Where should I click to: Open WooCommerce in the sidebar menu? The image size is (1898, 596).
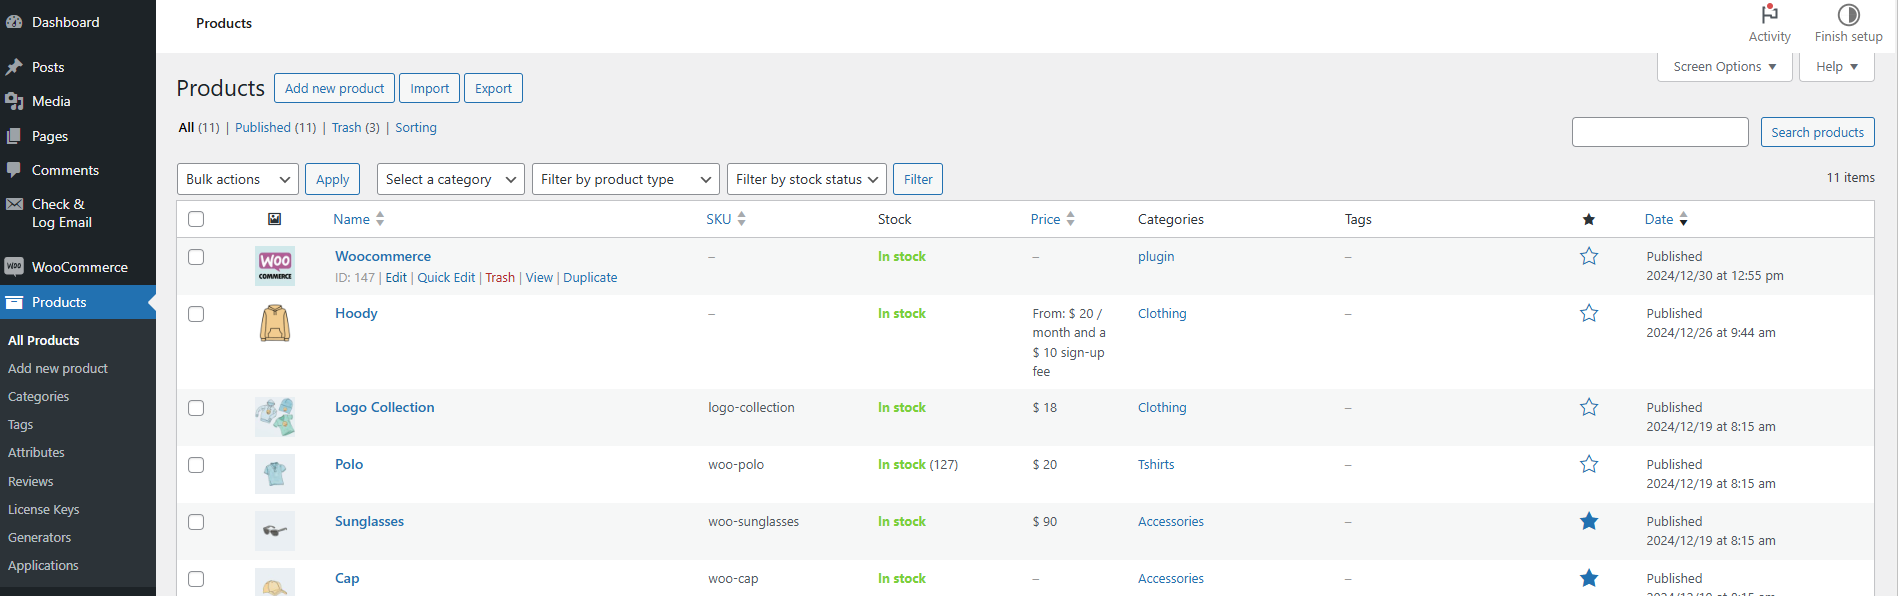79,267
